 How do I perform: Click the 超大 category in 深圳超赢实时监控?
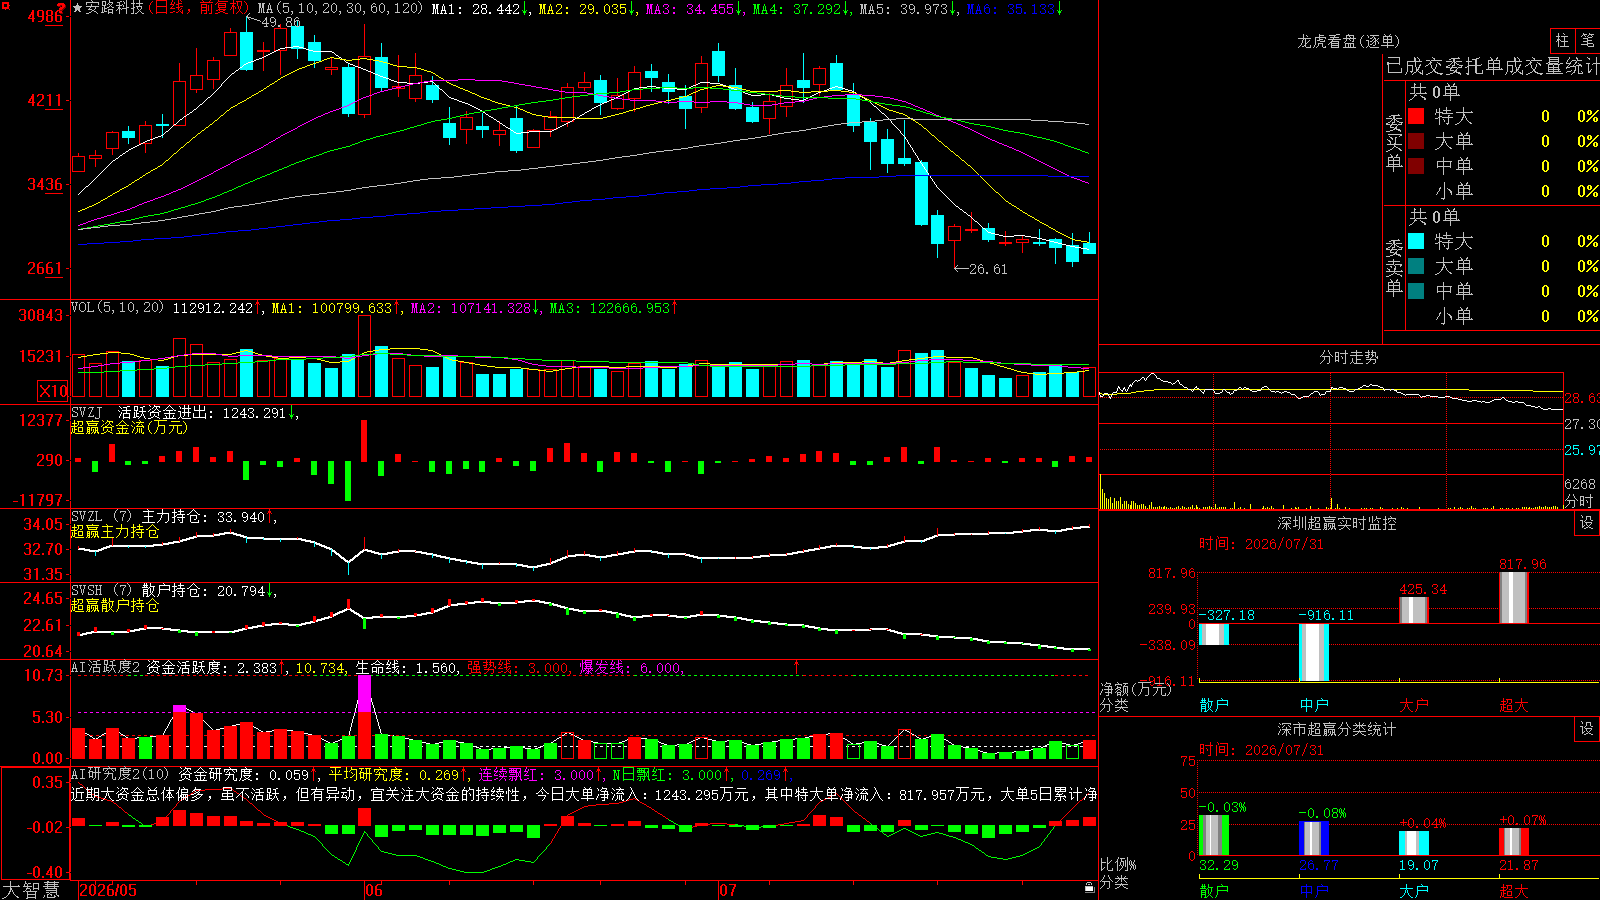click(1514, 705)
